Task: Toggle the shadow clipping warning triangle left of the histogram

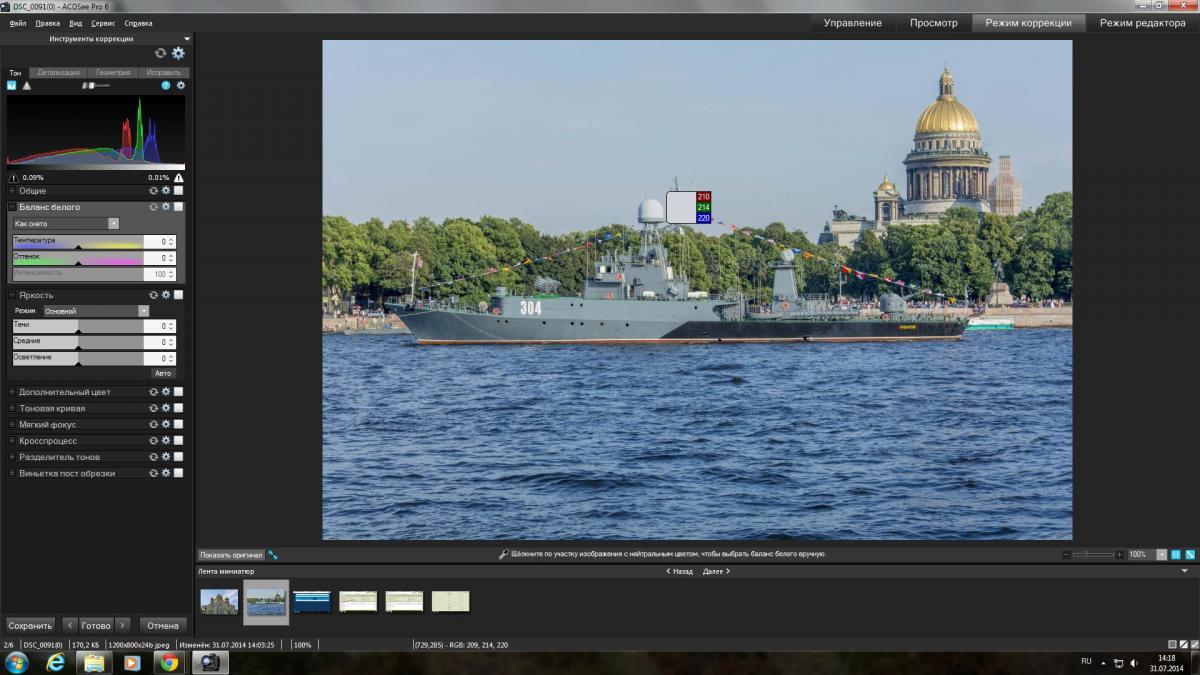Action: 13,177
